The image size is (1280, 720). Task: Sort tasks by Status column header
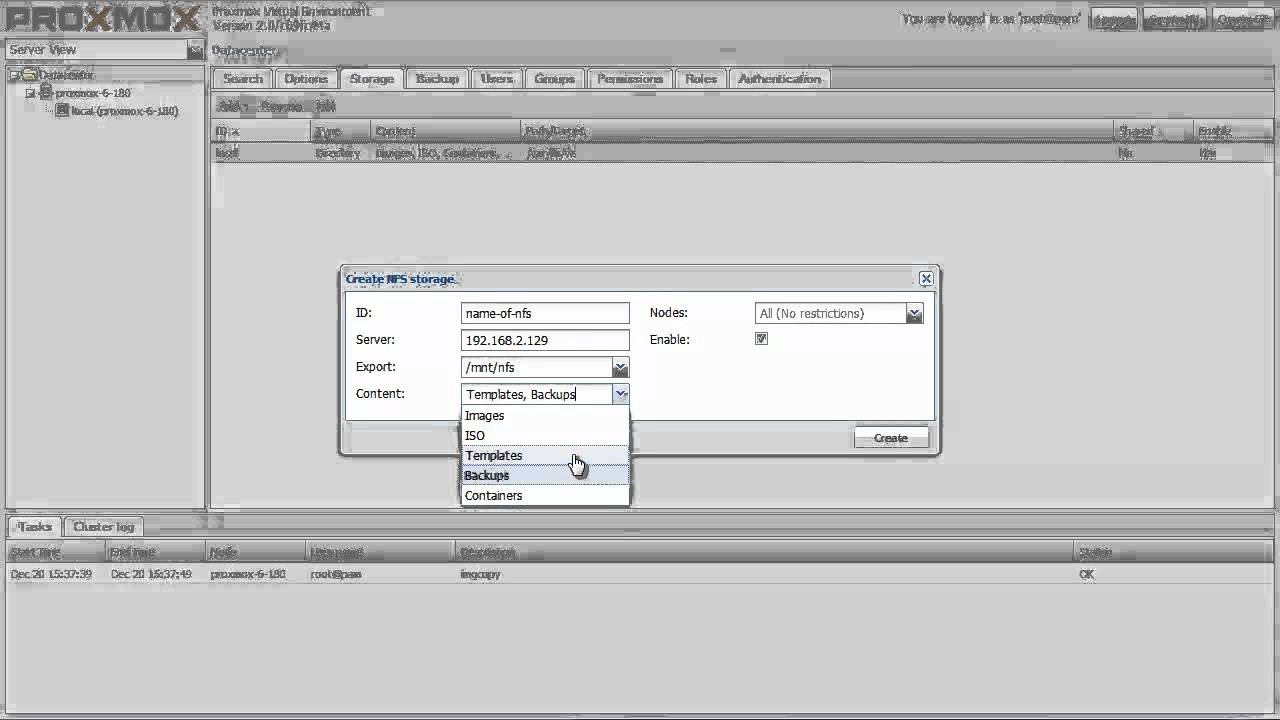click(1174, 552)
